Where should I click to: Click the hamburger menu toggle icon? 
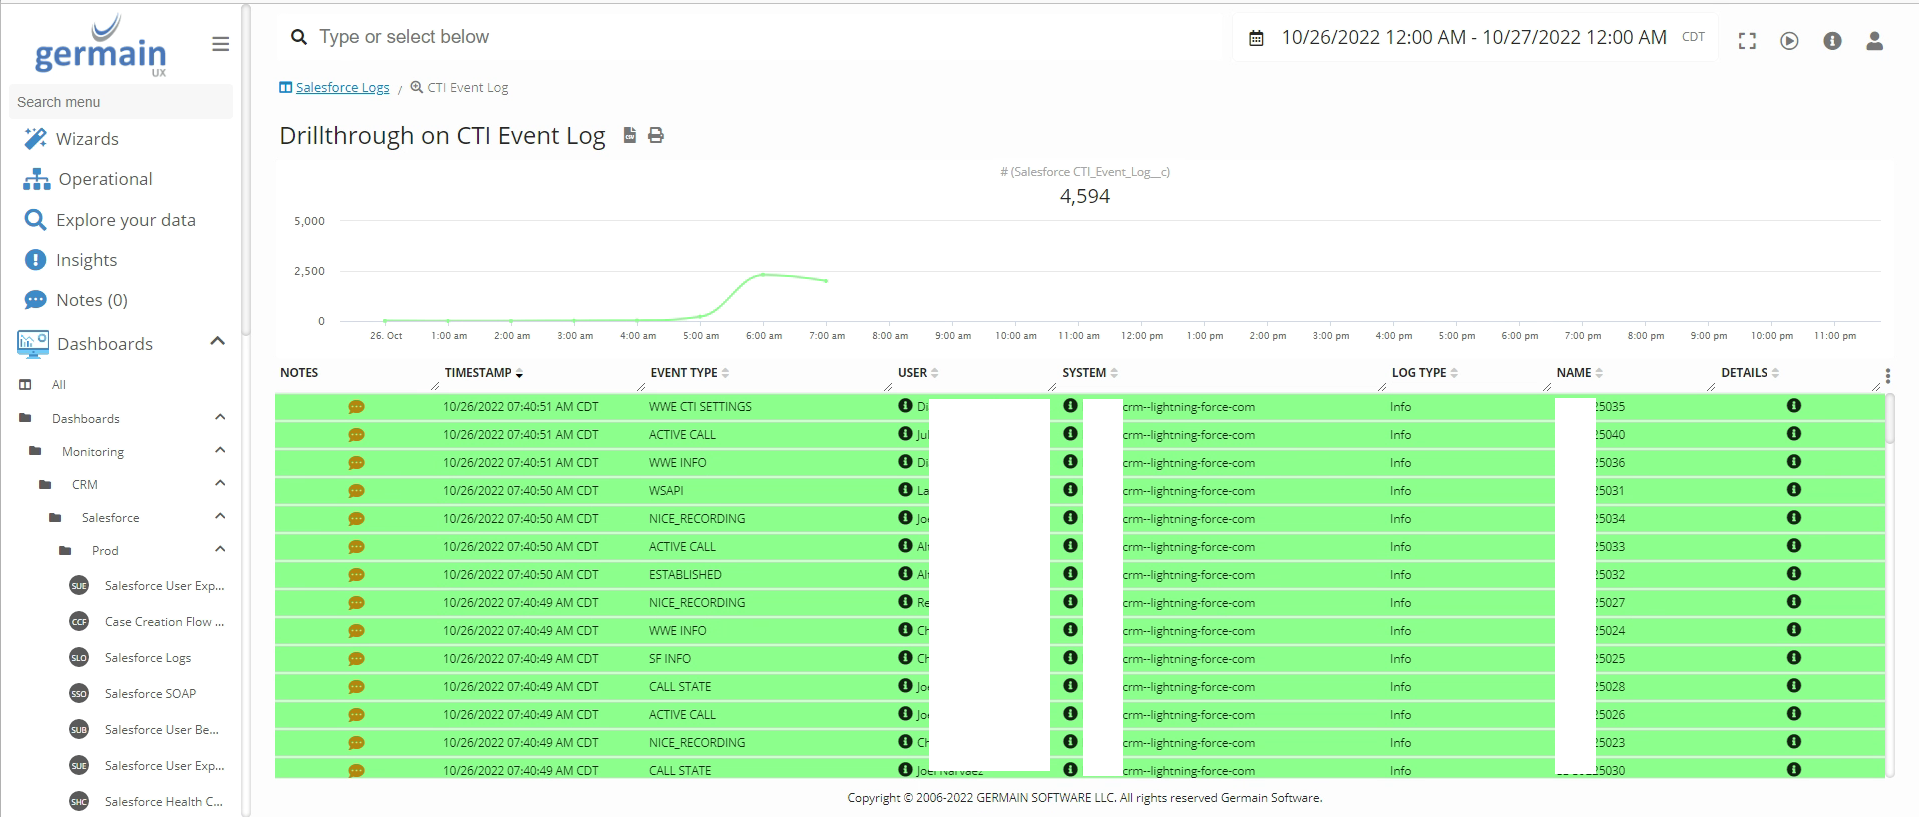[221, 44]
